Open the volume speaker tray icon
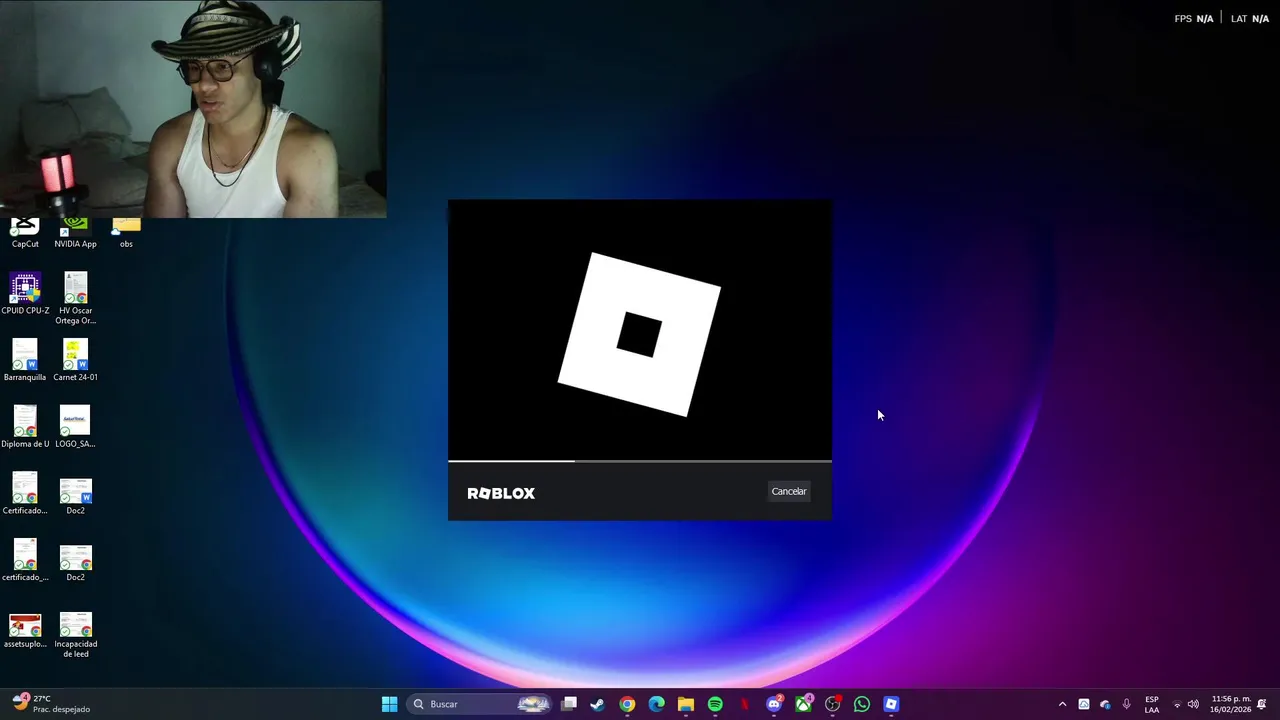Image resolution: width=1280 pixels, height=720 pixels. [x=1193, y=704]
